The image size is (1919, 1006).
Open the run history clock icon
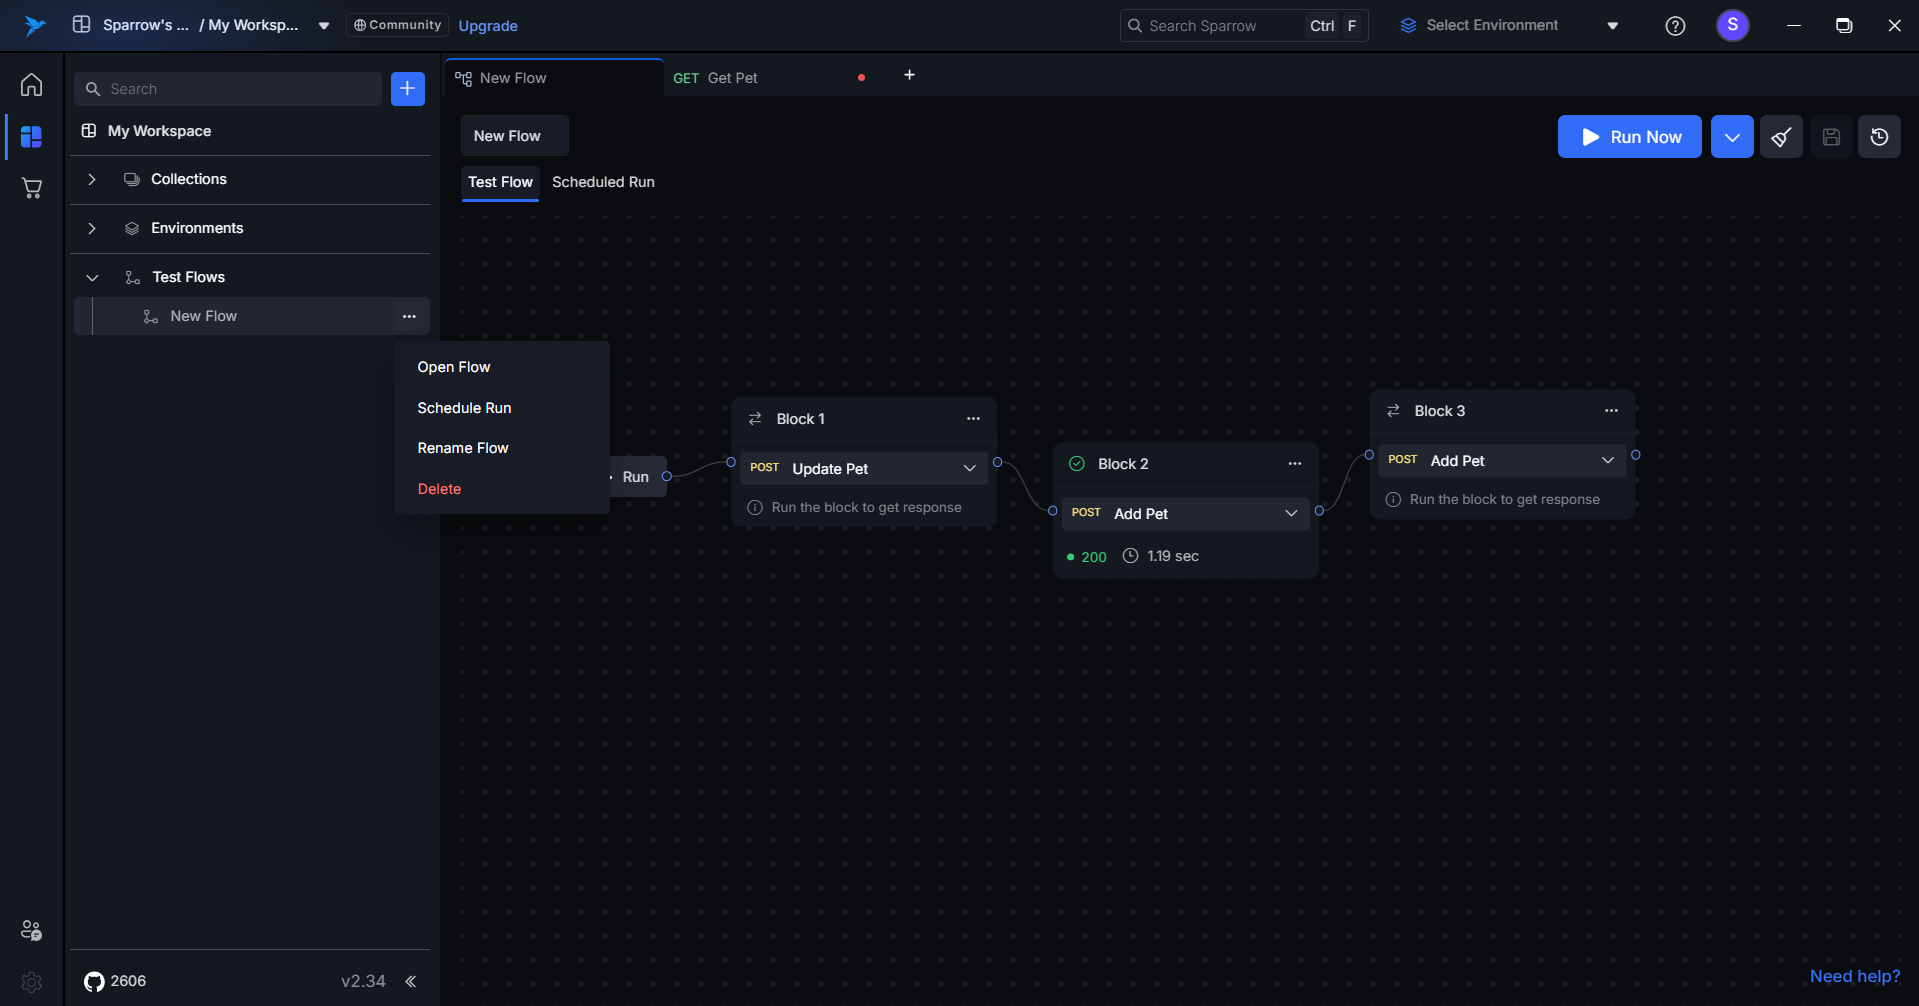coord(1879,137)
